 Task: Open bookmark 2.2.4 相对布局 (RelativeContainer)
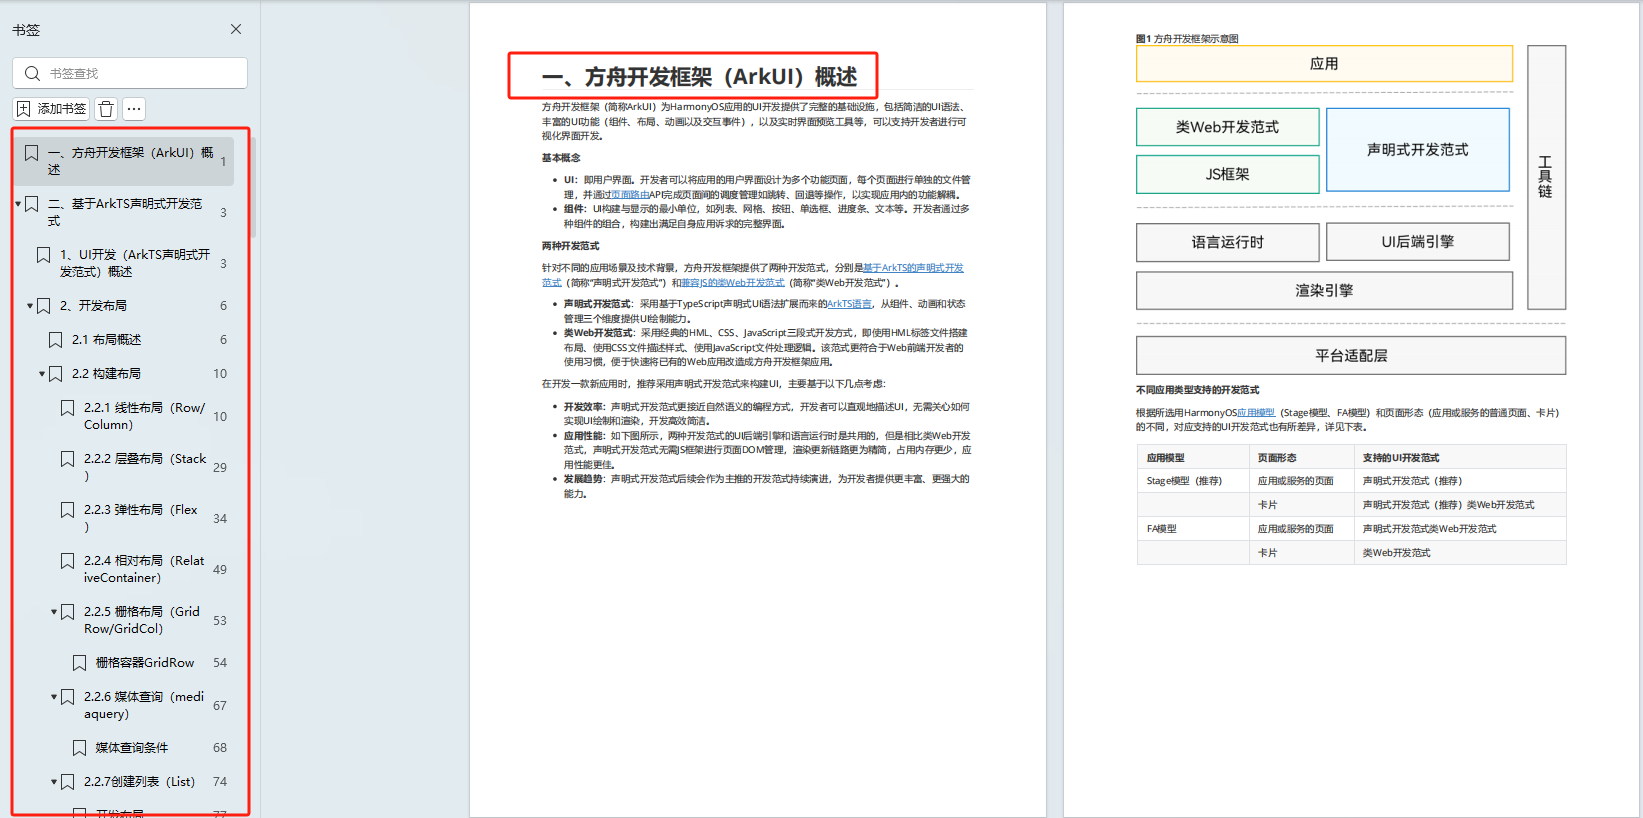click(144, 569)
